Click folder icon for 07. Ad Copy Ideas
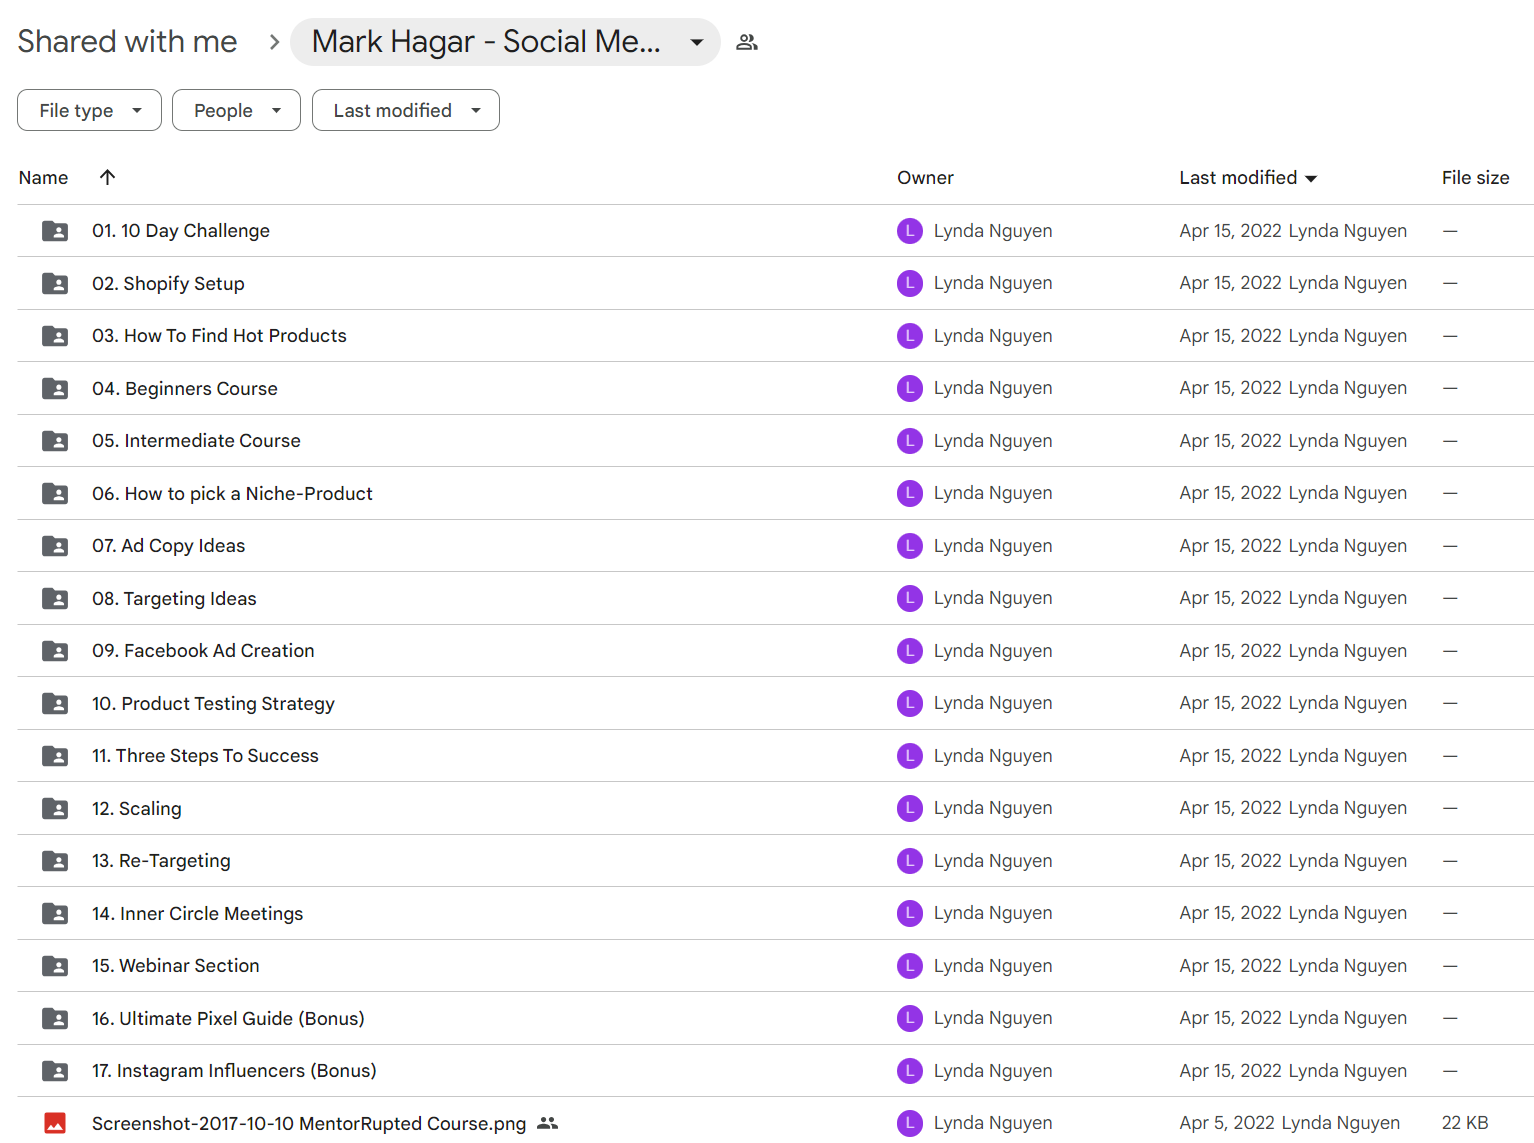Screen dimensions: 1534x1143 (55, 546)
